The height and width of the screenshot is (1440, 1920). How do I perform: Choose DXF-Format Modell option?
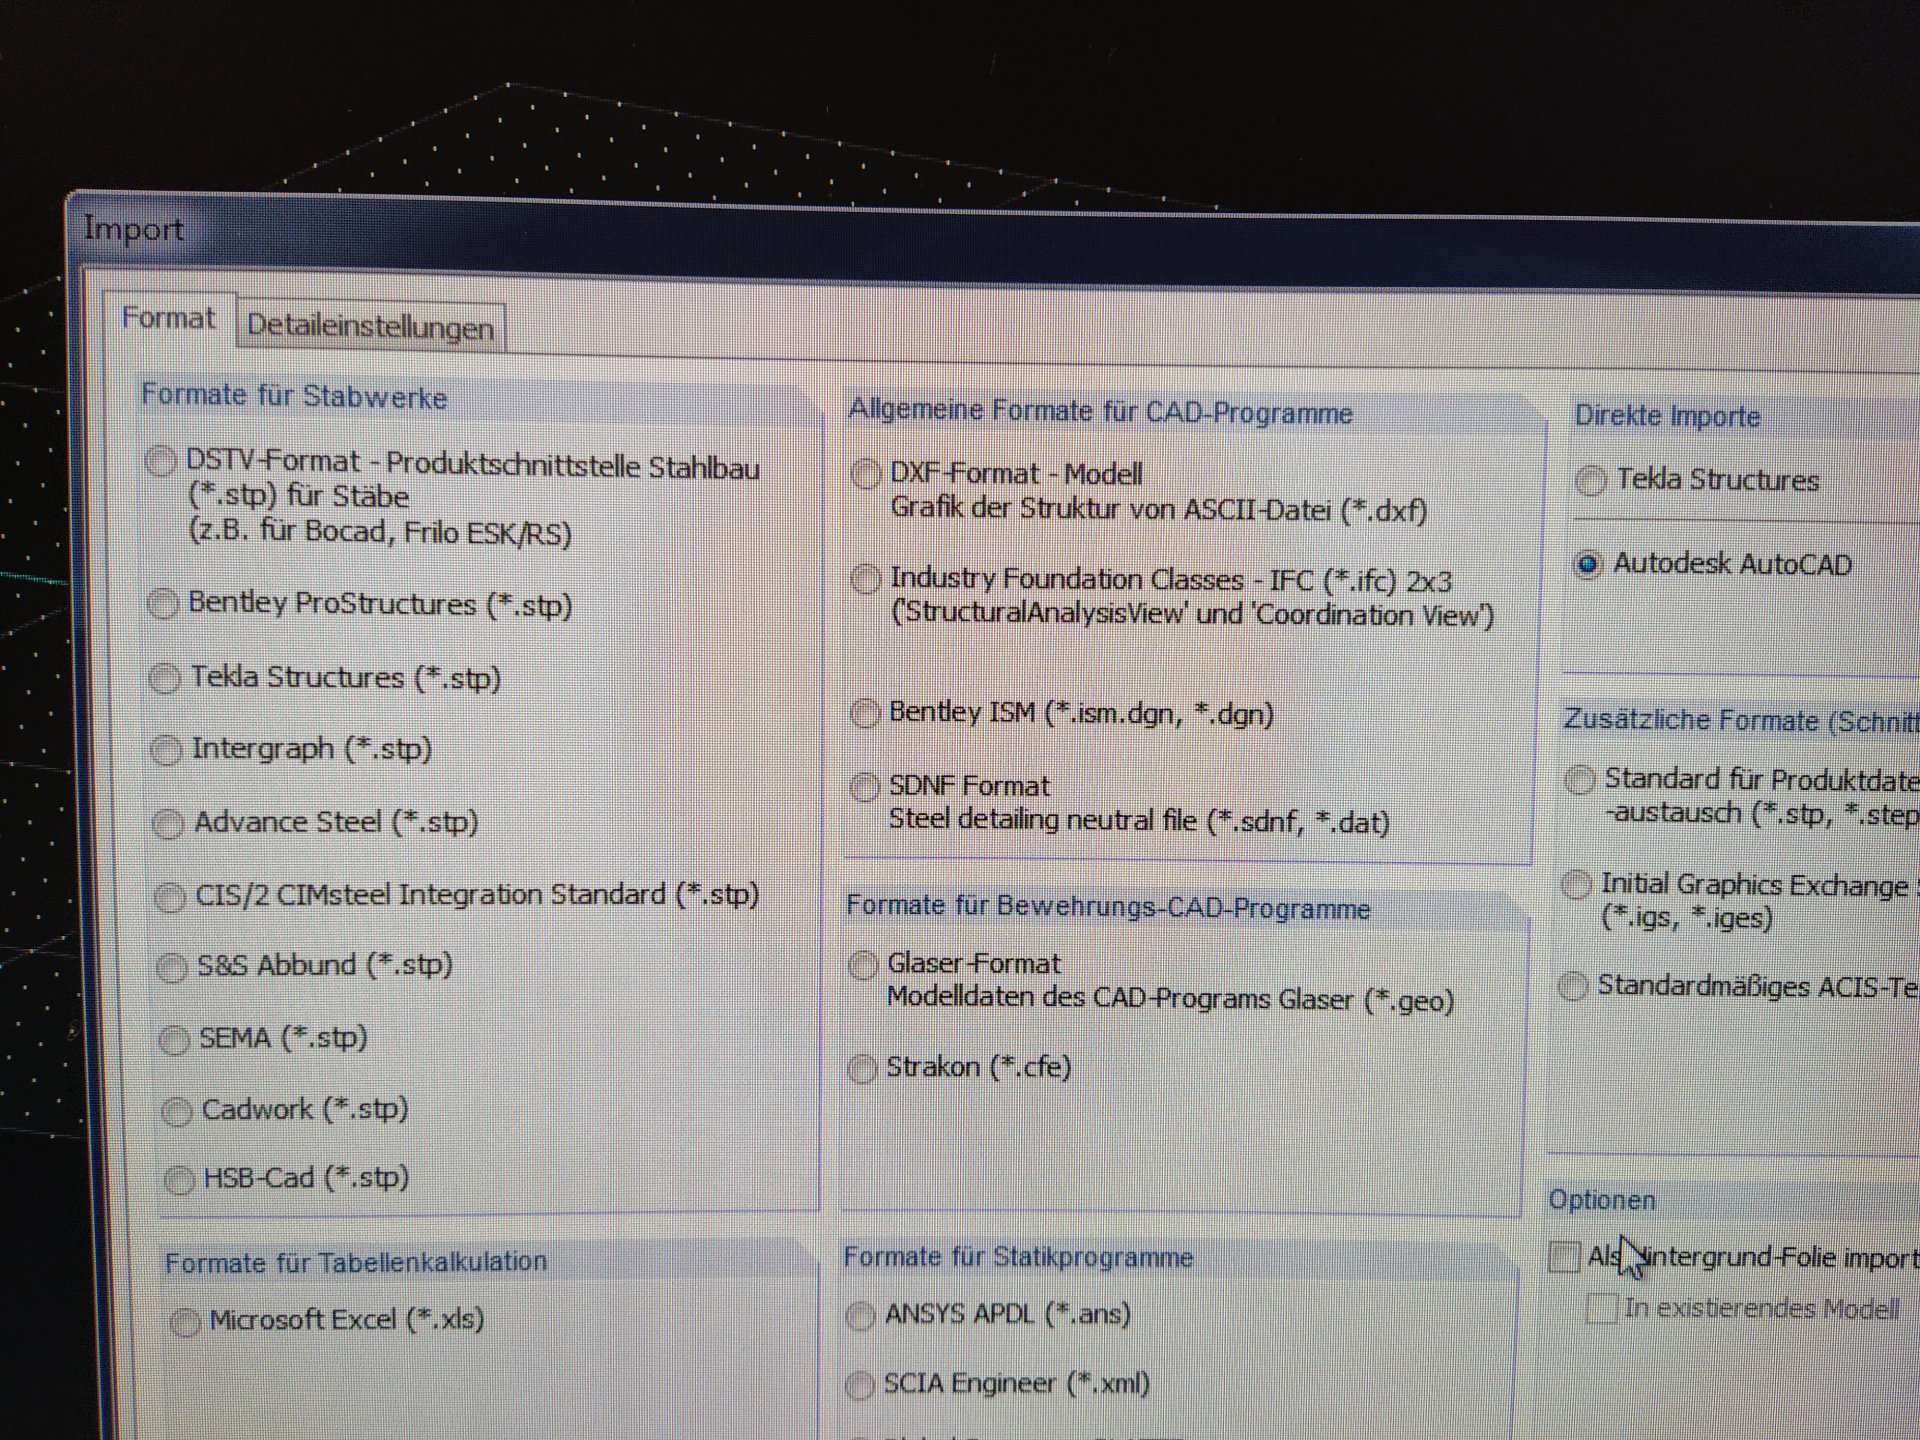865,474
